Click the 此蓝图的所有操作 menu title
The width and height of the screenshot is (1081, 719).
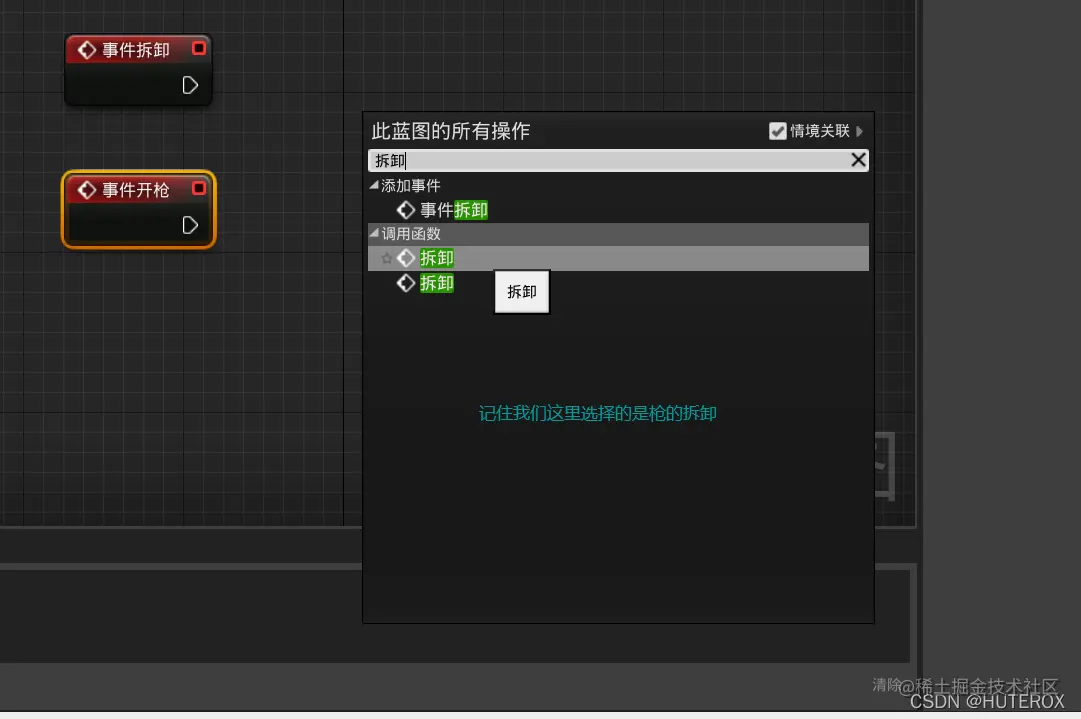click(450, 131)
